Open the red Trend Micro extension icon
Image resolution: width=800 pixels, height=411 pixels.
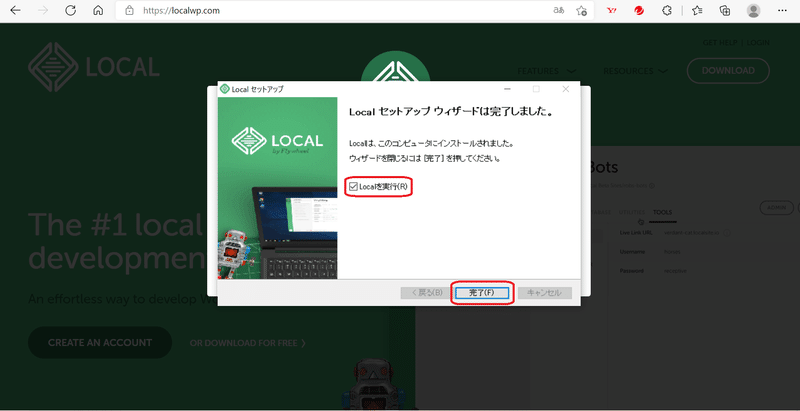coord(639,10)
